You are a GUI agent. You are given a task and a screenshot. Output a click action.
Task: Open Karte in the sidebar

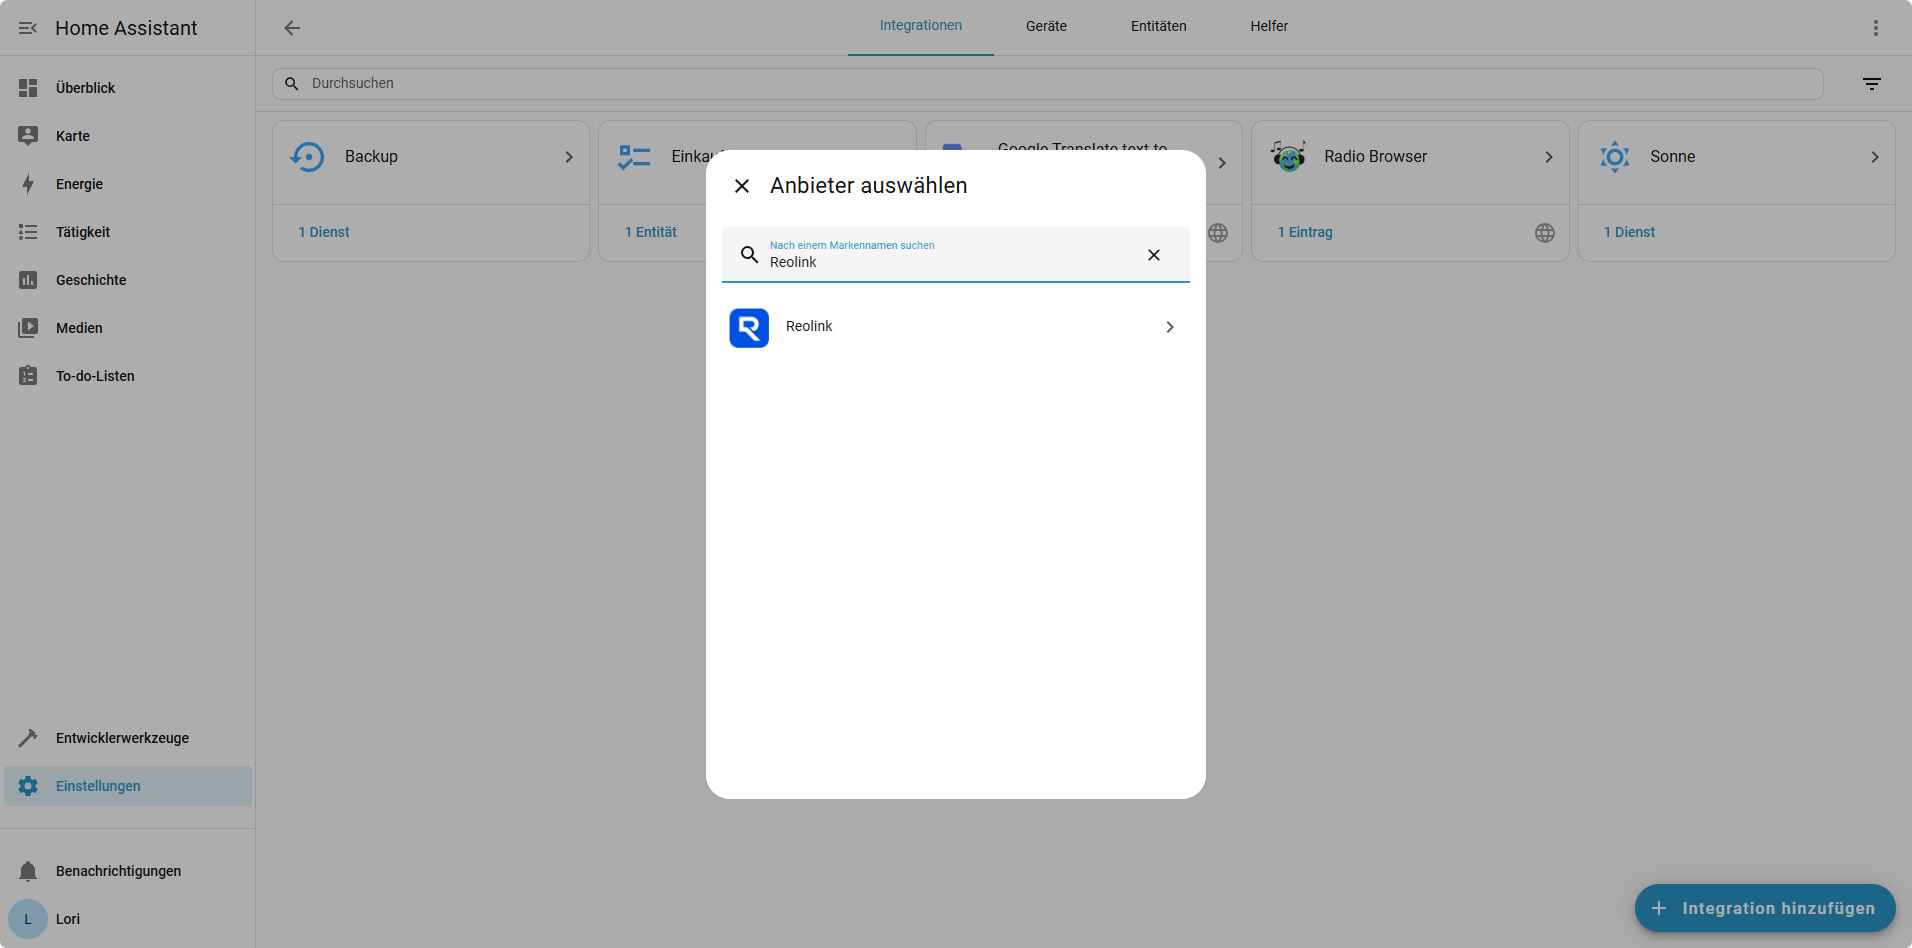(x=128, y=136)
